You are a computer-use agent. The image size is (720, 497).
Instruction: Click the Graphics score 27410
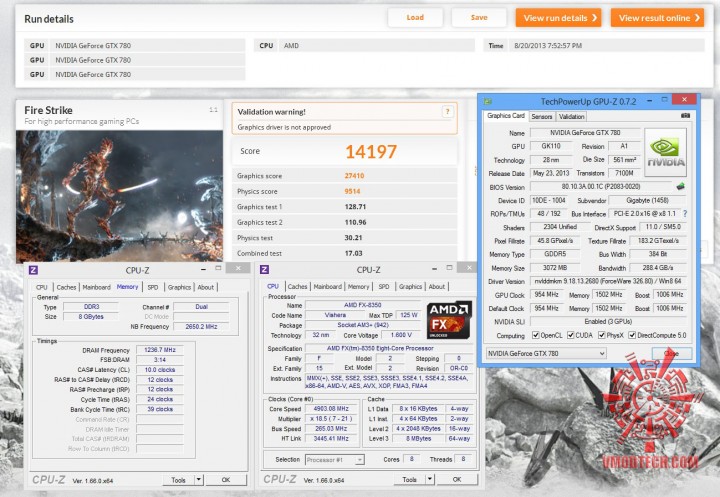pyautogui.click(x=354, y=175)
